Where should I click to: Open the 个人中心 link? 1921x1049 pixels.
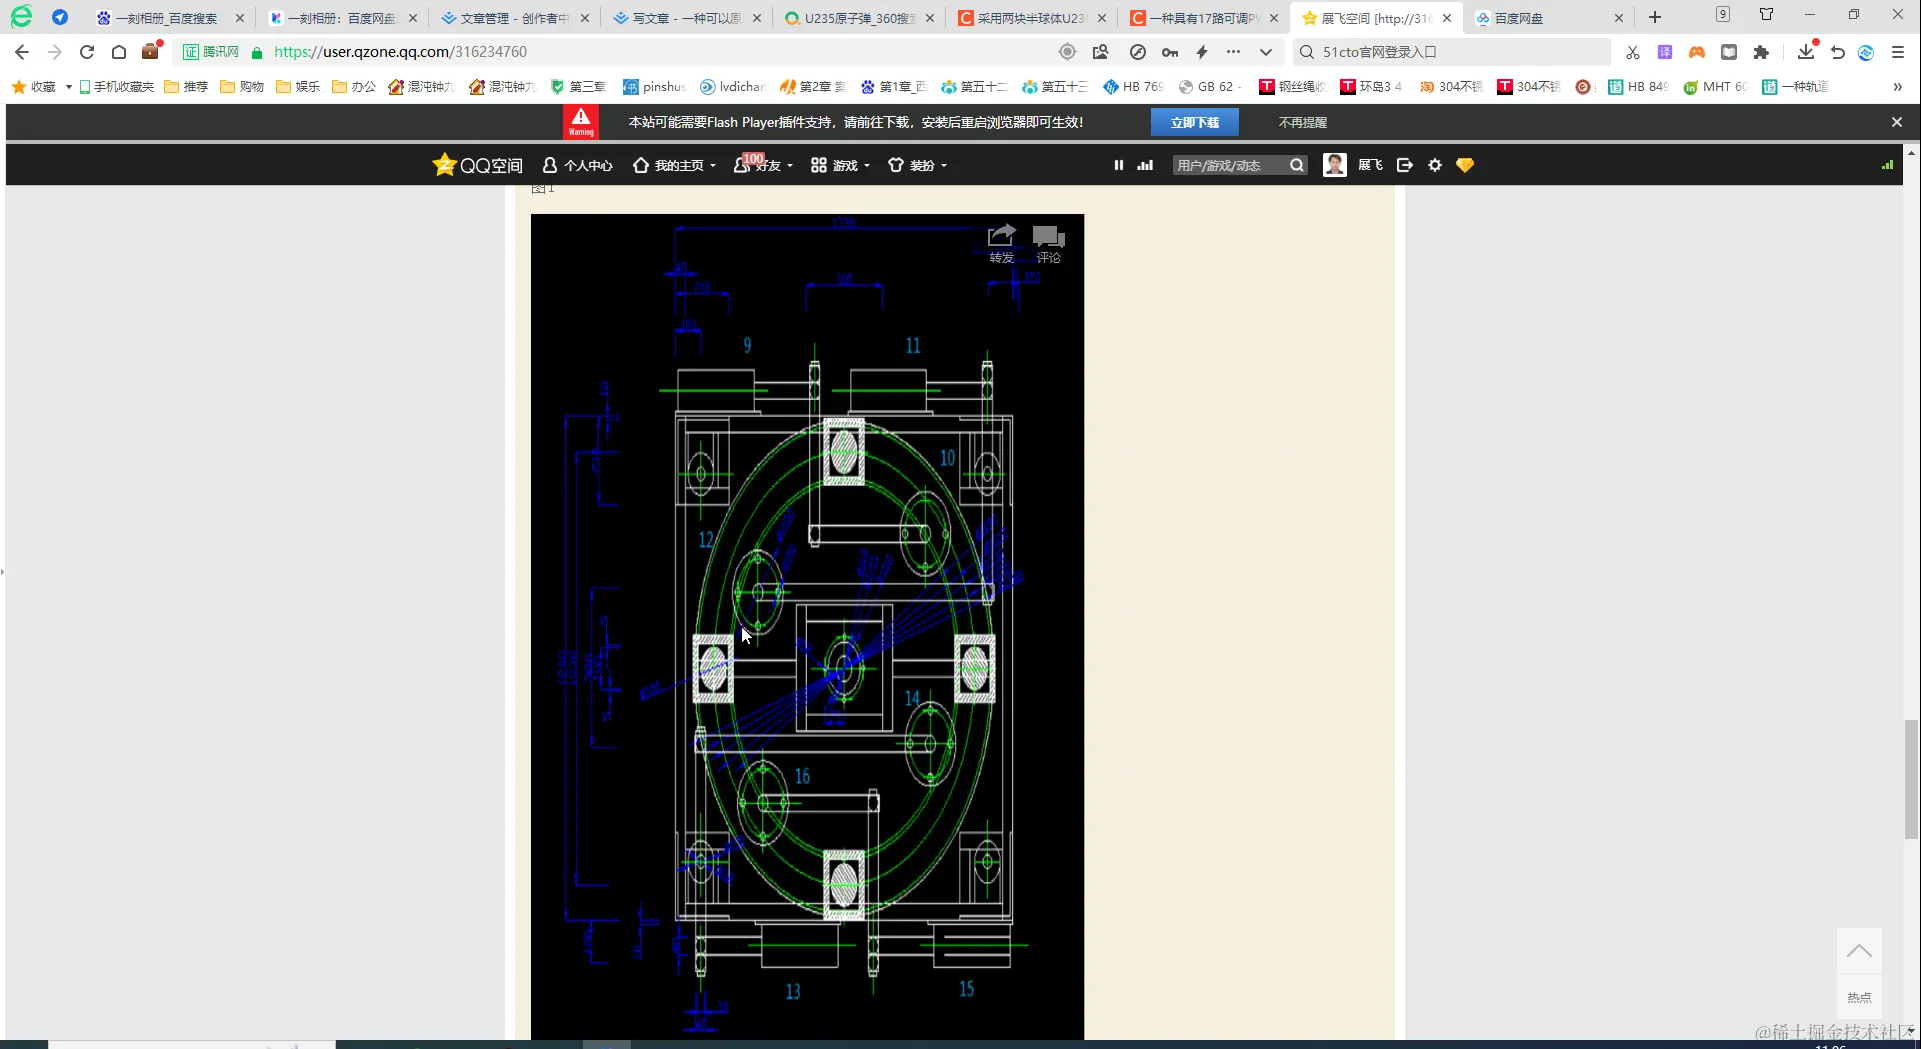(x=577, y=165)
